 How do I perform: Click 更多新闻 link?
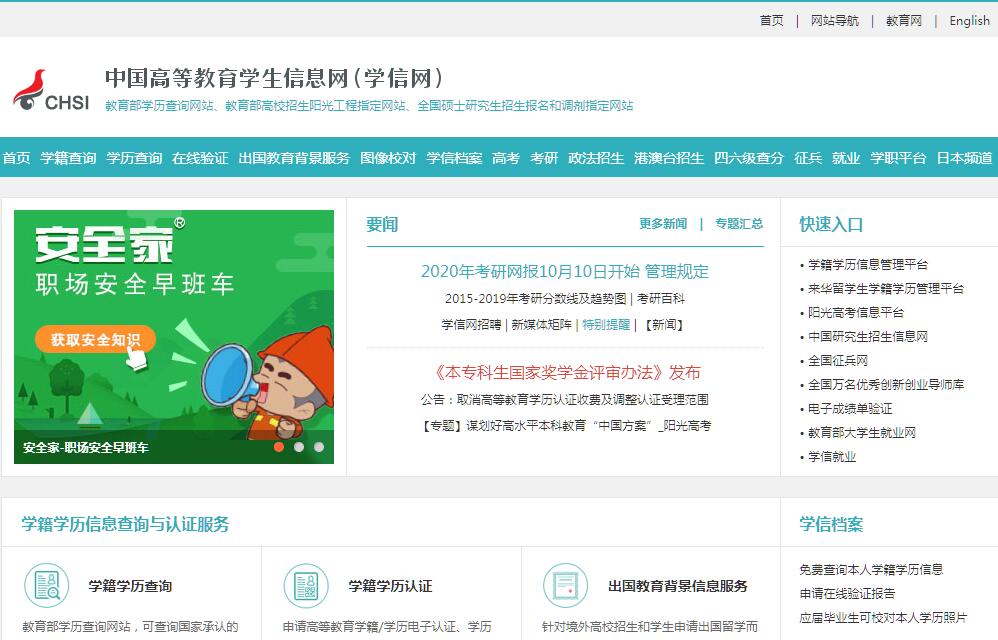click(x=663, y=223)
